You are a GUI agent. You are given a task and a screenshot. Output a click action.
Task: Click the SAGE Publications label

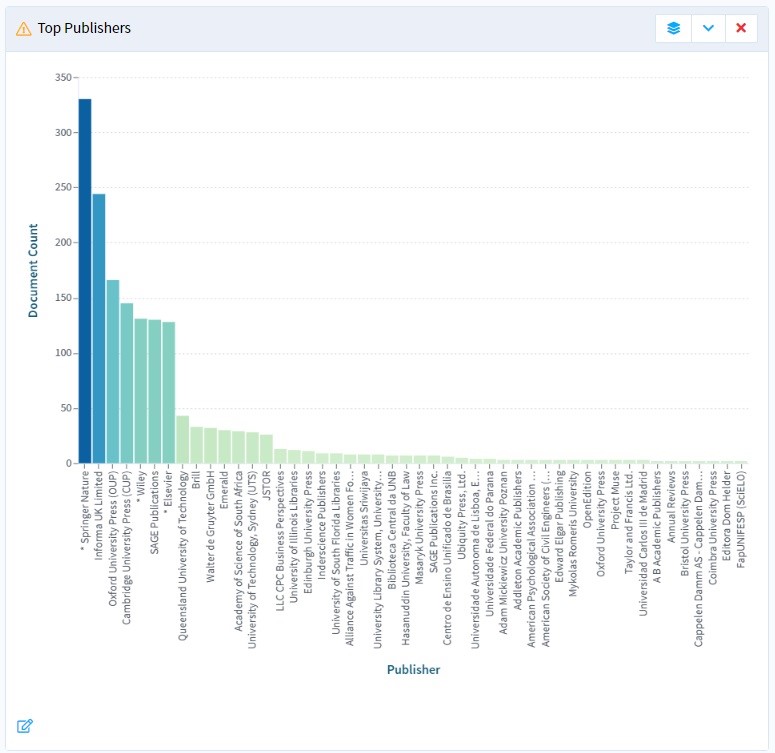click(155, 512)
